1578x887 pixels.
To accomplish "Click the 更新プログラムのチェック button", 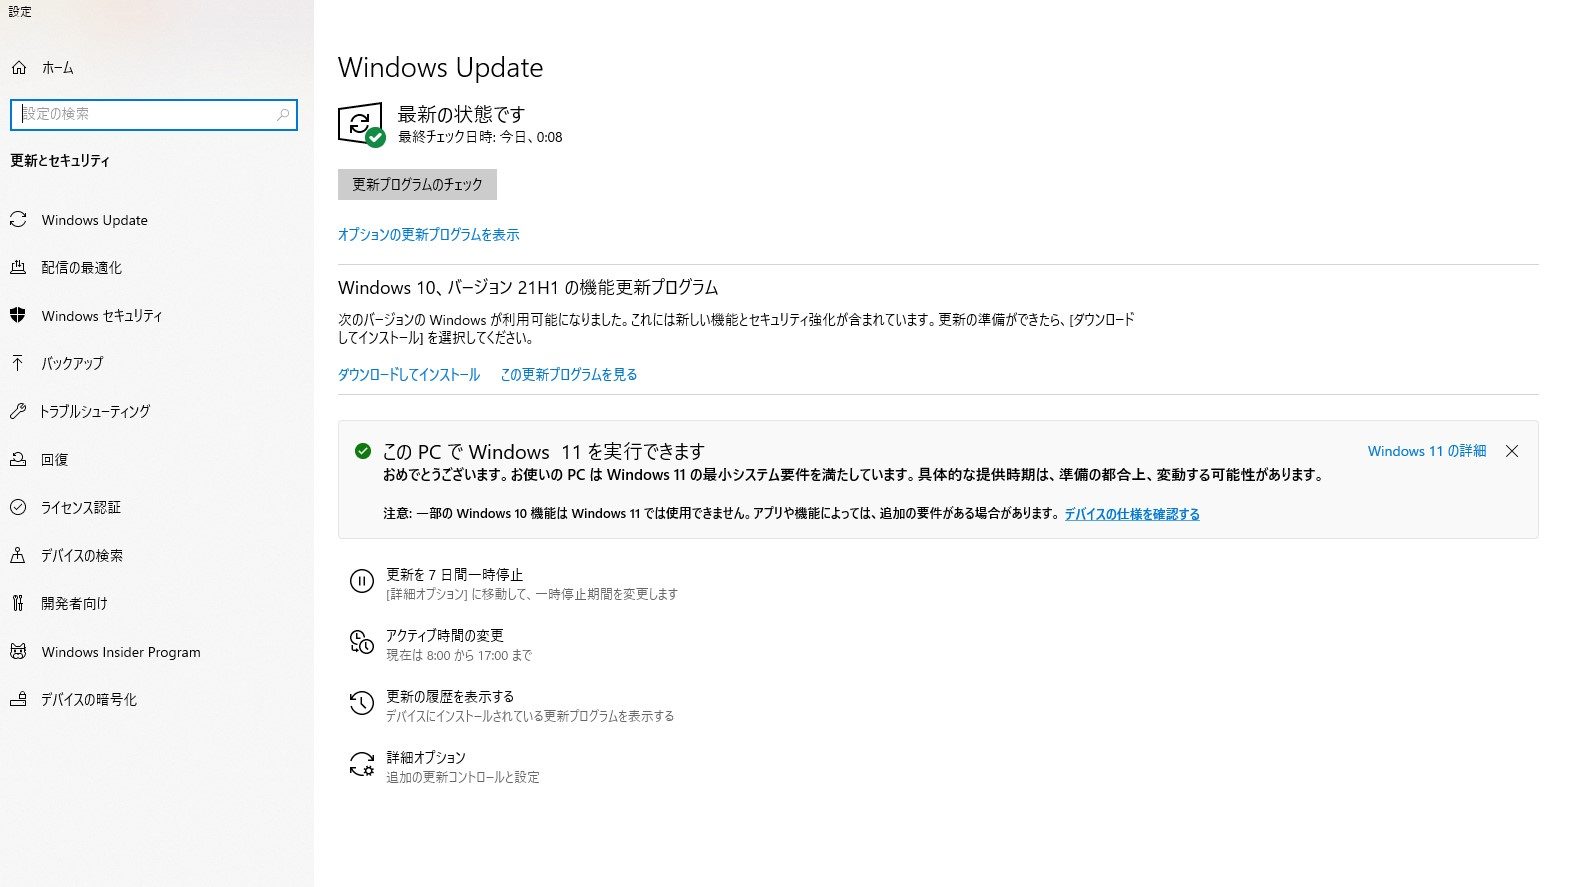I will tap(417, 185).
